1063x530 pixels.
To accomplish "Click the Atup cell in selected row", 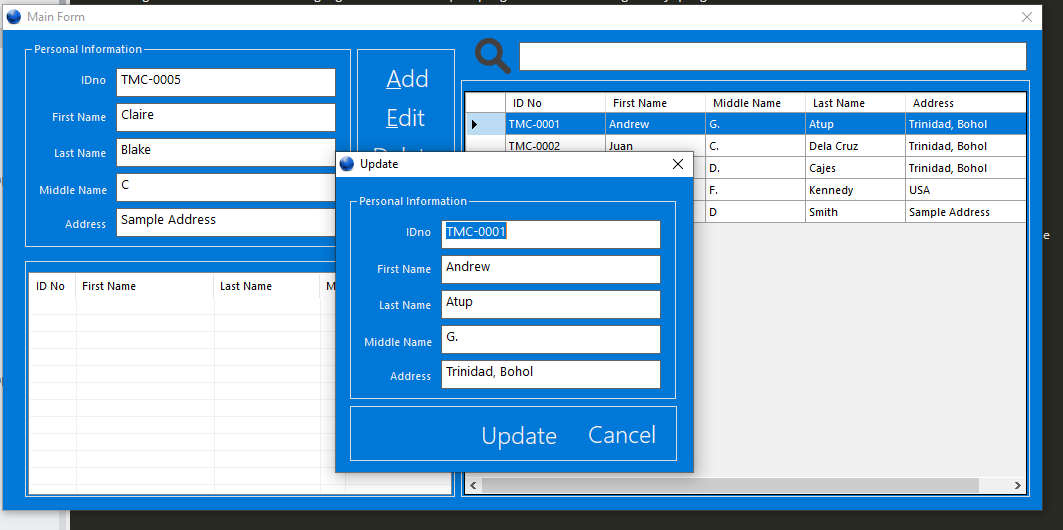I will (x=855, y=124).
